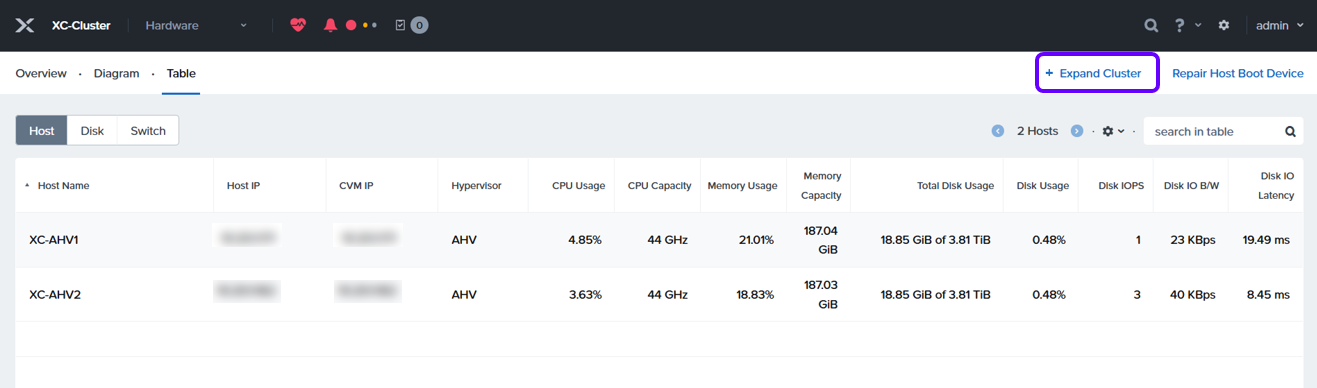Click latency value 19.49 ms
1317x388 pixels.
[1266, 240]
